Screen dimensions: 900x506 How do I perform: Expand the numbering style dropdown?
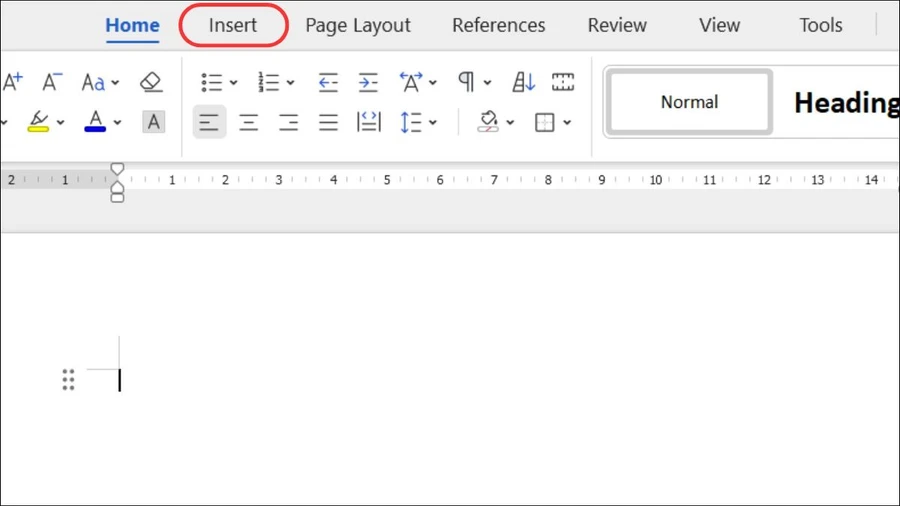pyautogui.click(x=290, y=83)
